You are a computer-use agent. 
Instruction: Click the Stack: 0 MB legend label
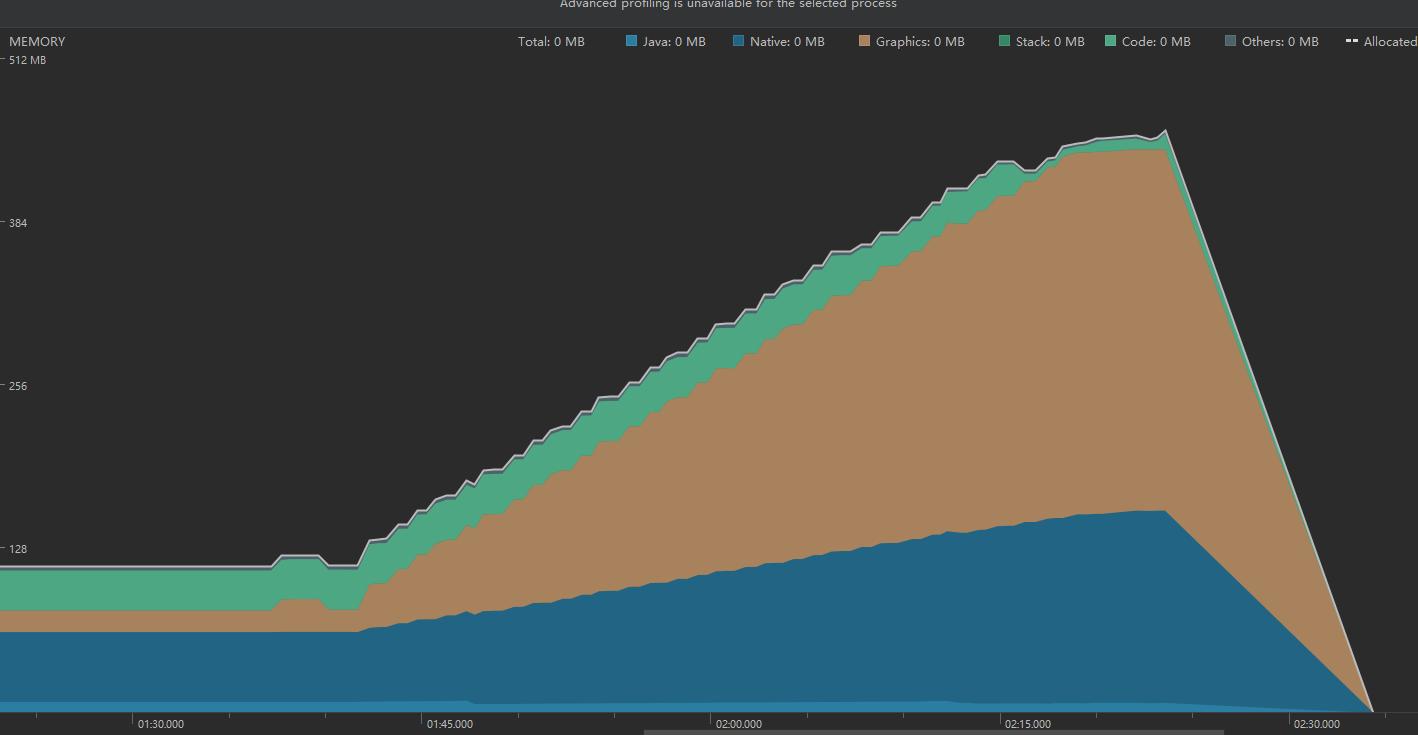click(x=1050, y=42)
